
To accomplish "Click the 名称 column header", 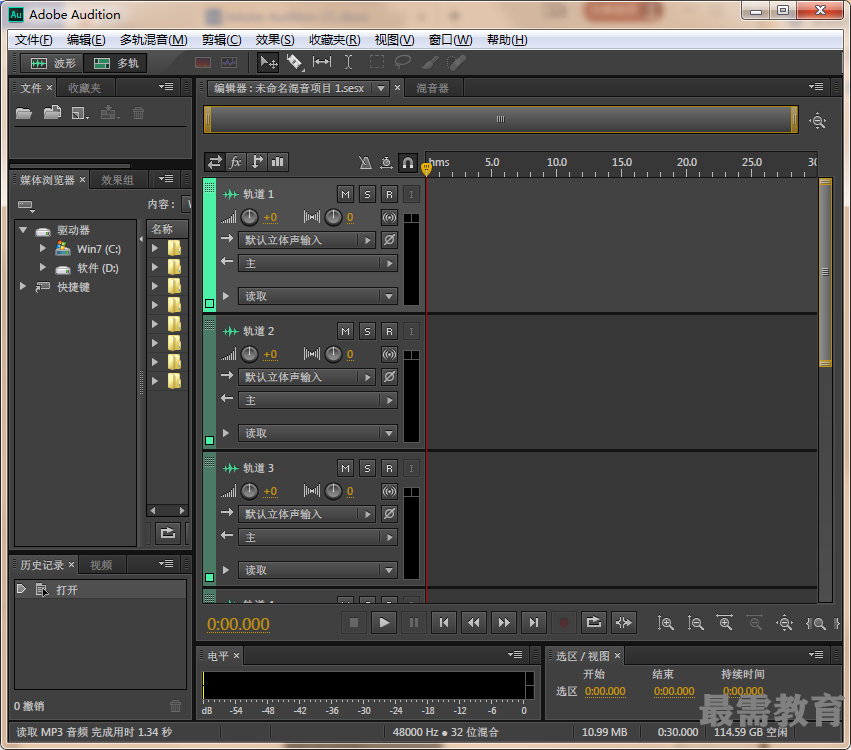I will pos(167,229).
